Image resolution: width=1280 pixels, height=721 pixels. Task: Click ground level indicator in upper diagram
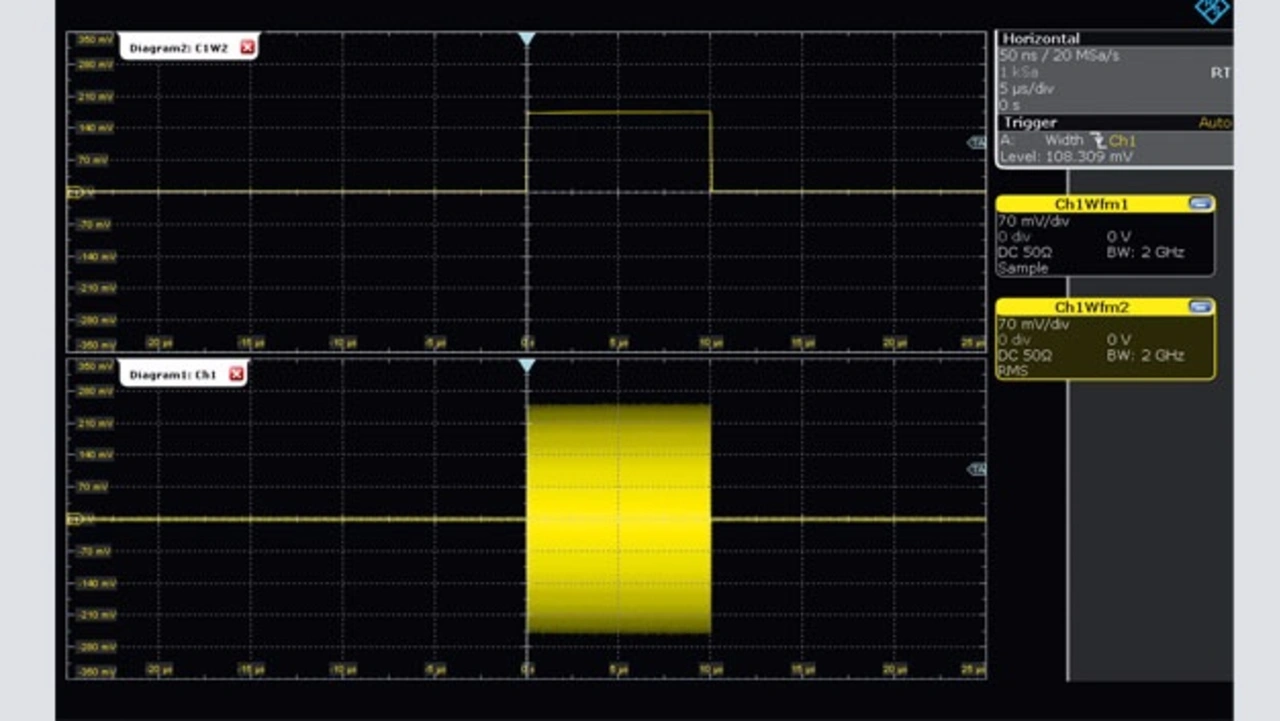click(x=73, y=191)
